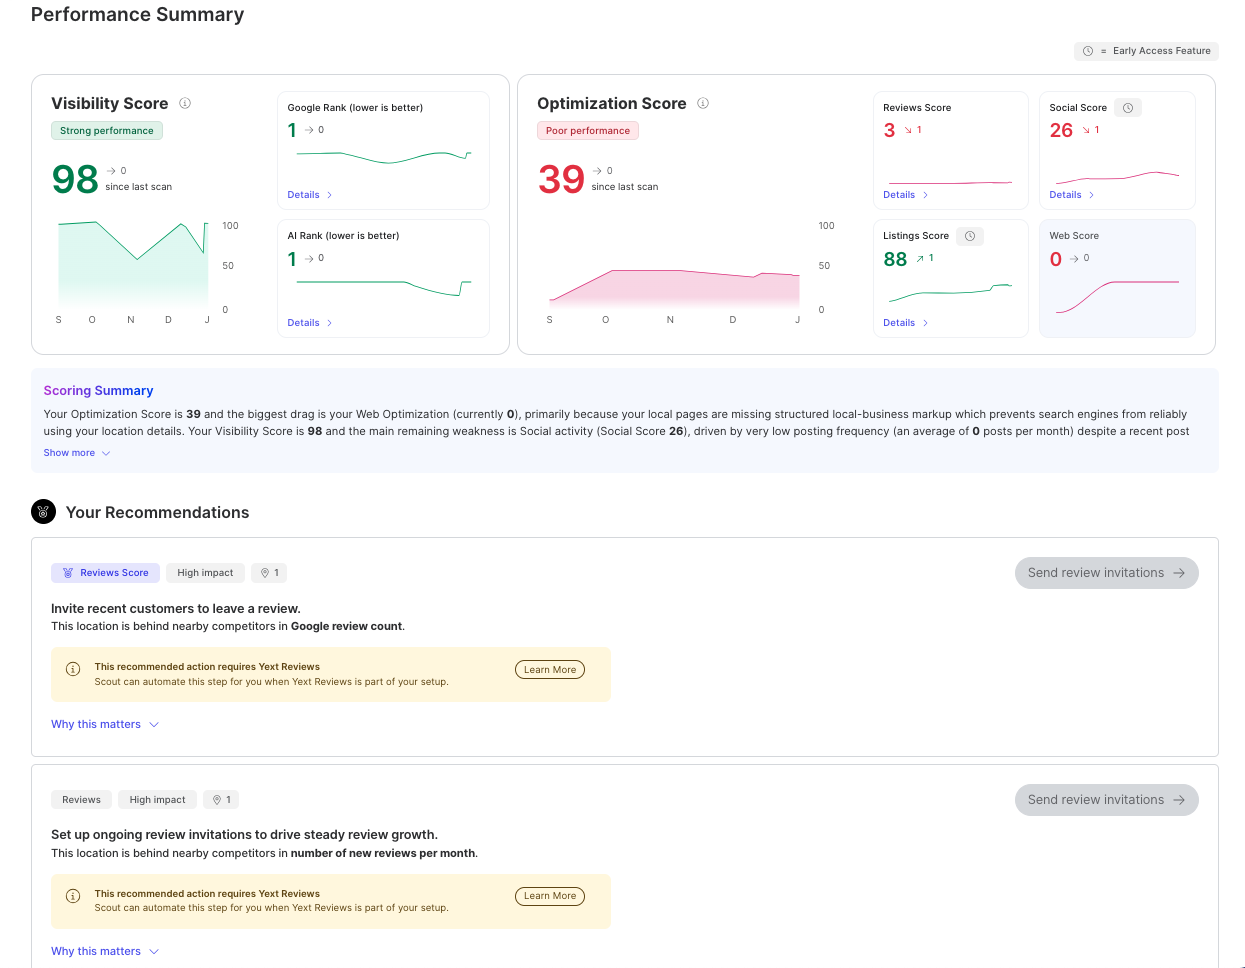This screenshot has height=968, width=1245.
Task: Click first Send review invitations button
Action: (1106, 573)
